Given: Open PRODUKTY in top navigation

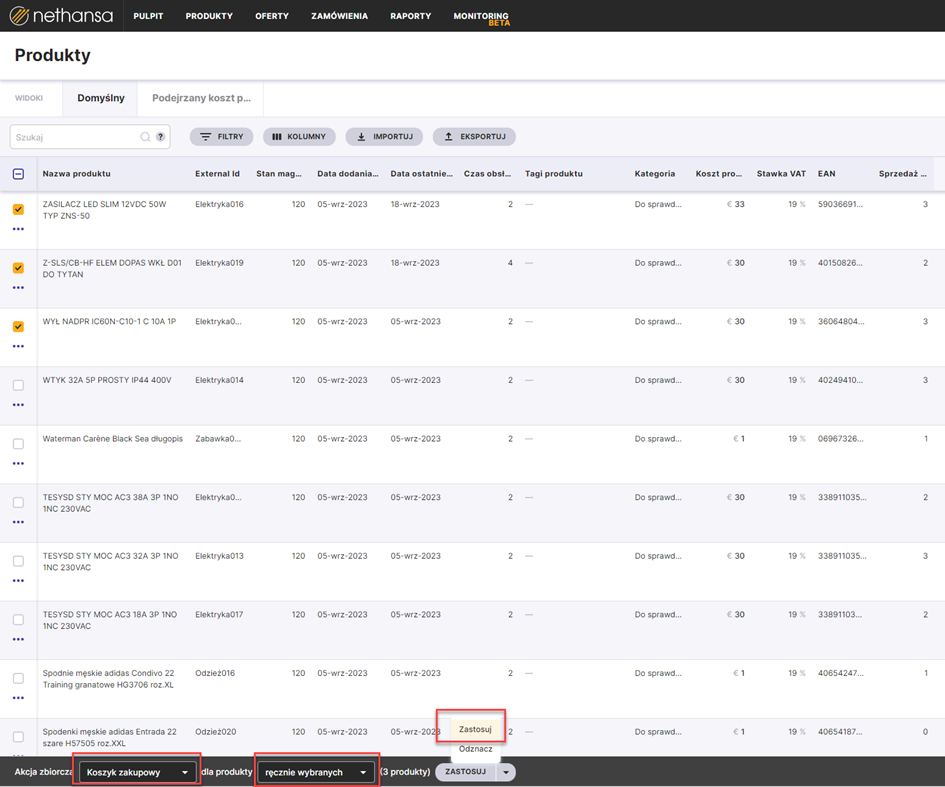Looking at the screenshot, I should point(209,16).
